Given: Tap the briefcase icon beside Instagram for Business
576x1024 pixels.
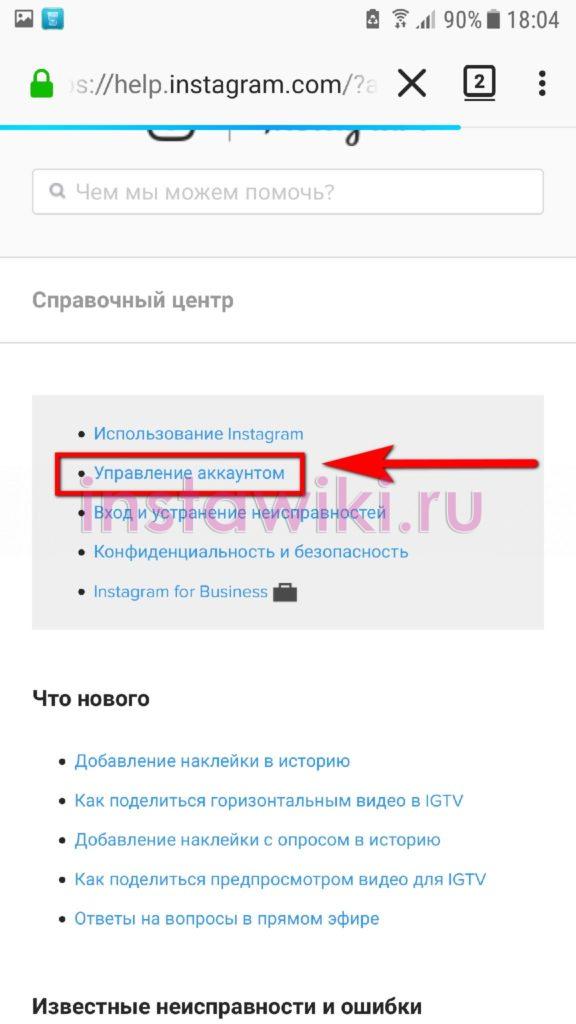Looking at the screenshot, I should (x=285, y=593).
